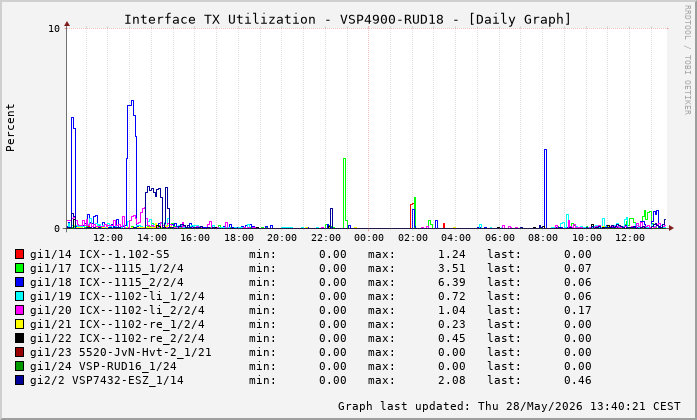The image size is (697, 420).
Task: Click the last value 0.07 for gi1/17
Action: [578, 268]
